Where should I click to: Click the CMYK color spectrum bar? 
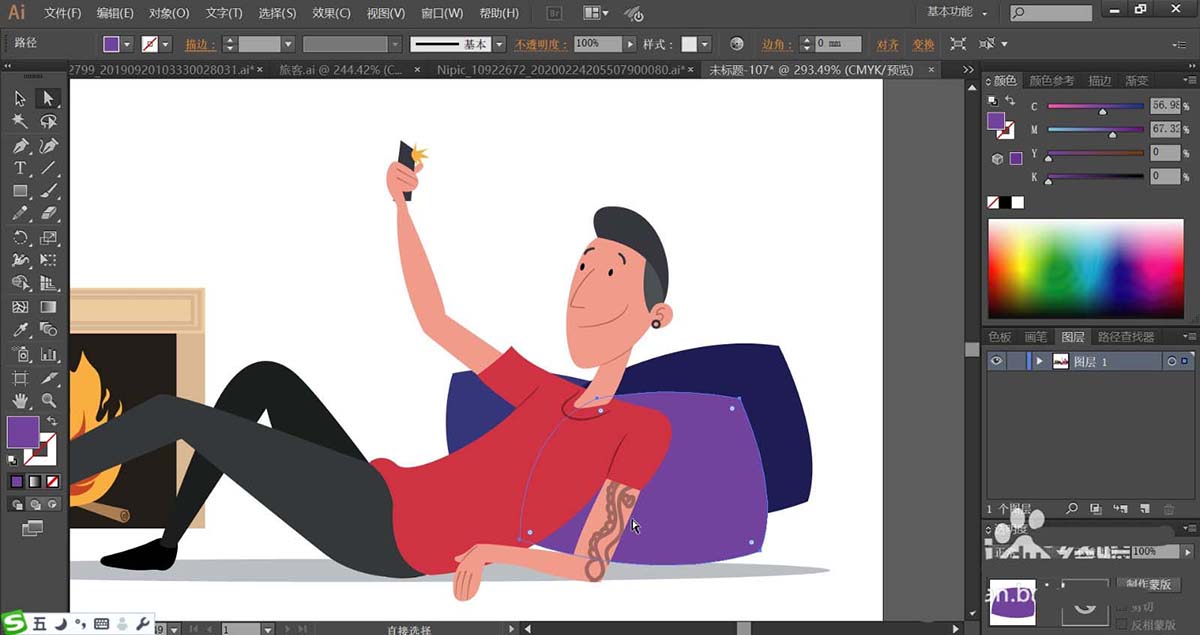(x=1085, y=267)
